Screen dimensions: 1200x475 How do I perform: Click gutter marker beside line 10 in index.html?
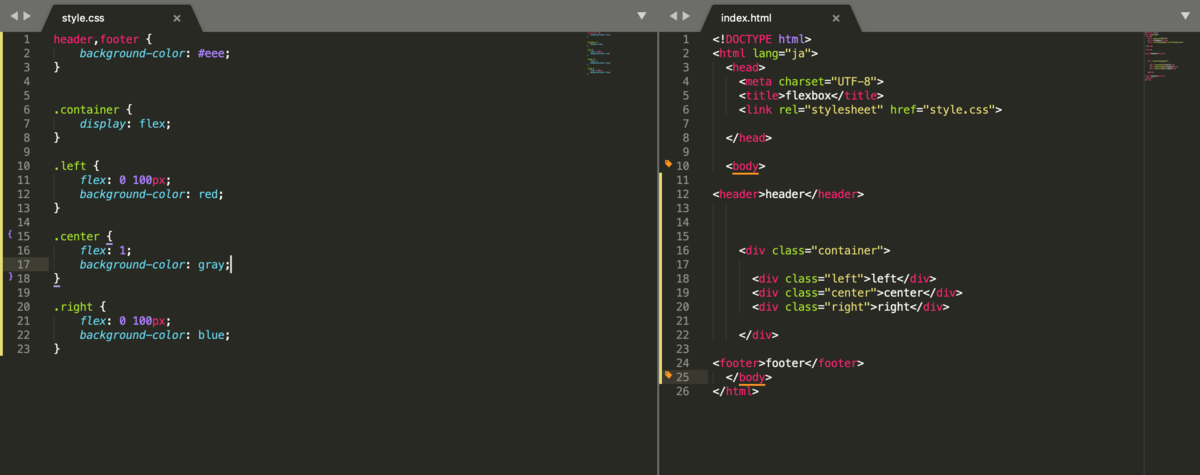[x=668, y=163]
